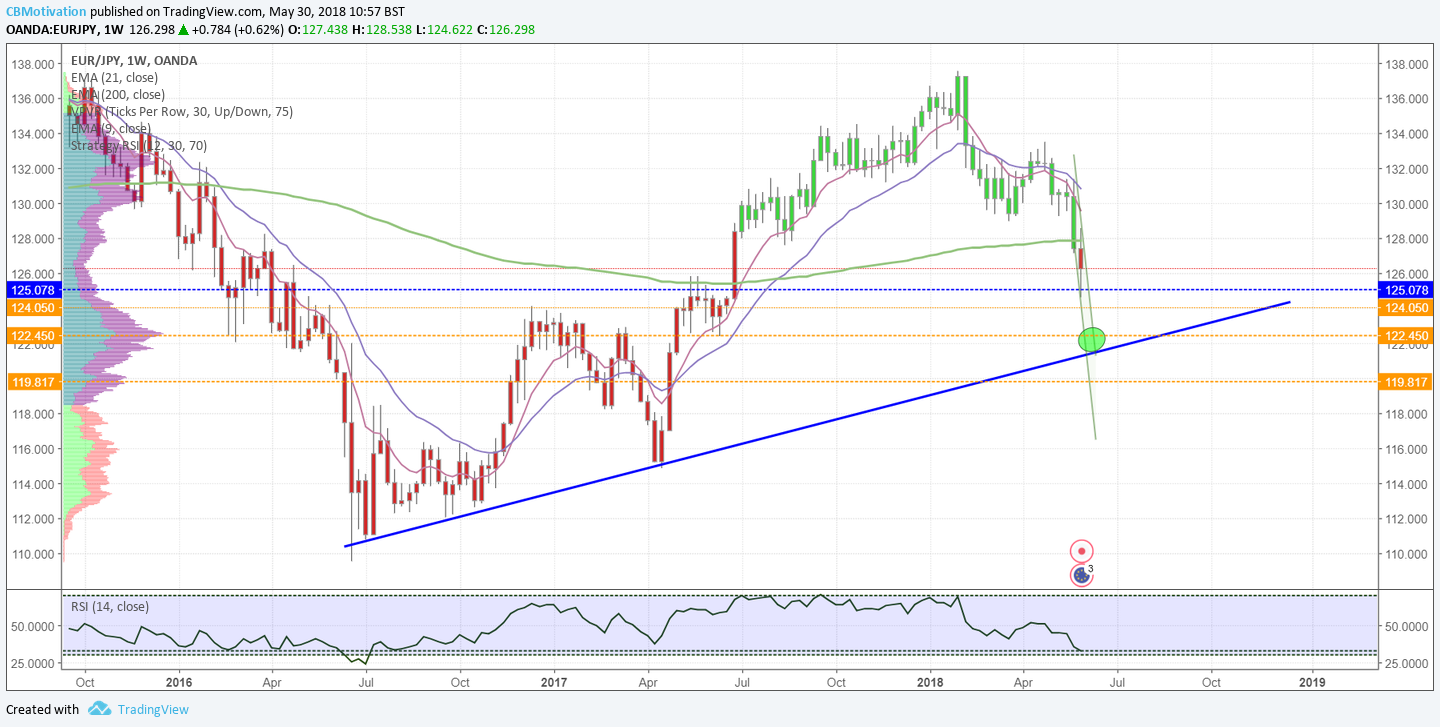Click the 110.000 label on the right price axis

click(x=1407, y=554)
